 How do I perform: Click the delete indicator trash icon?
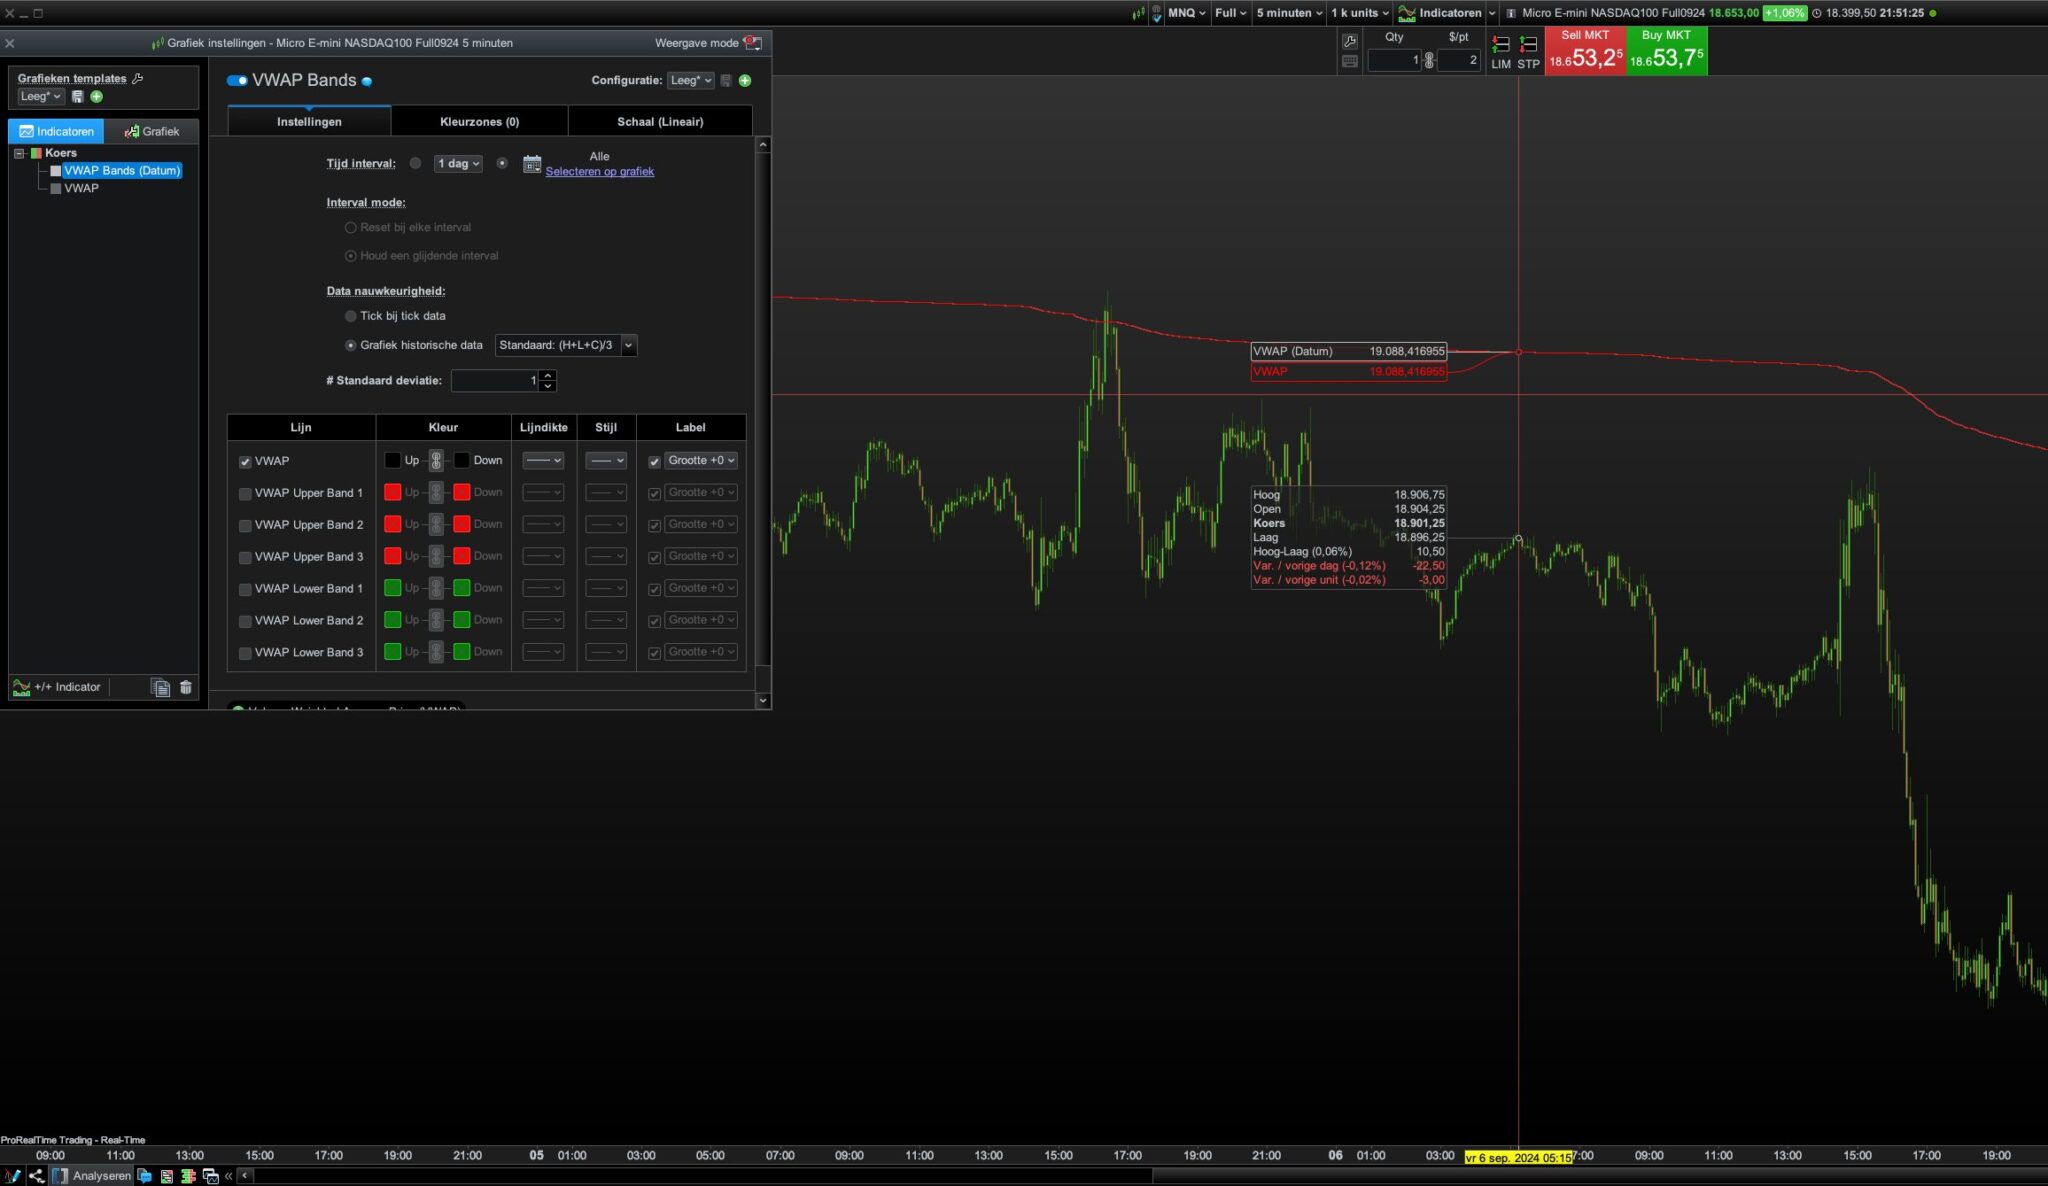coord(185,687)
